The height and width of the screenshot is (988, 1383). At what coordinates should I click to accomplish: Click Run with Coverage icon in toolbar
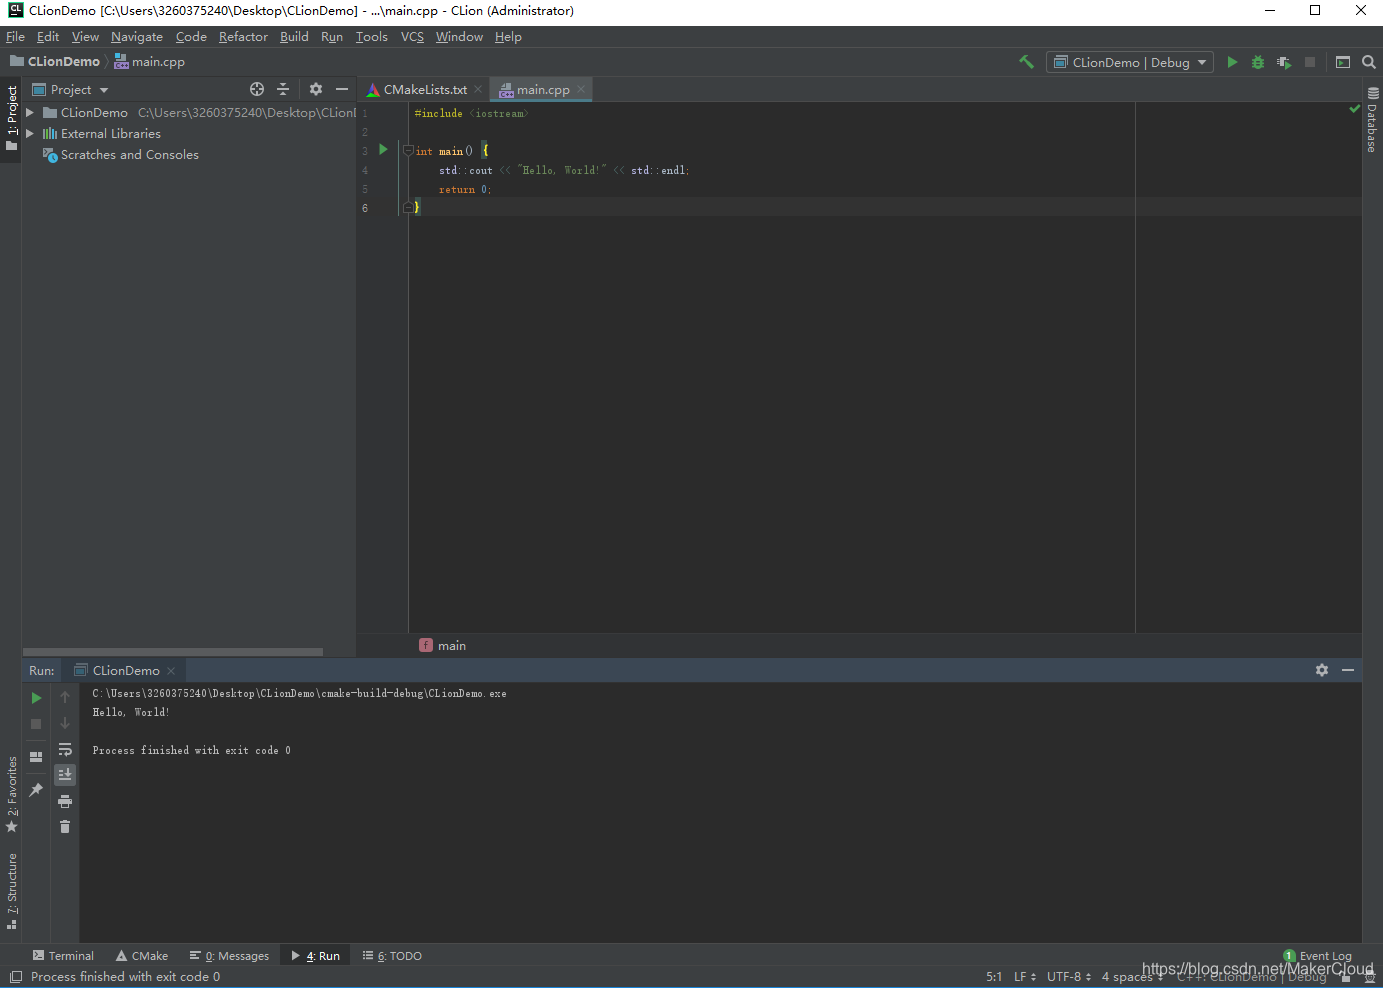coord(1284,62)
